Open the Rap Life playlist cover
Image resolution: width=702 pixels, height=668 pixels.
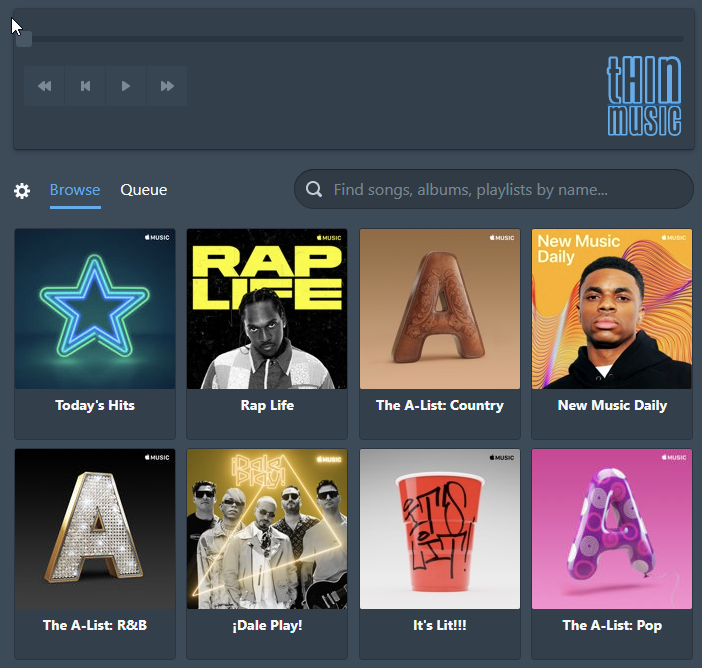point(267,309)
